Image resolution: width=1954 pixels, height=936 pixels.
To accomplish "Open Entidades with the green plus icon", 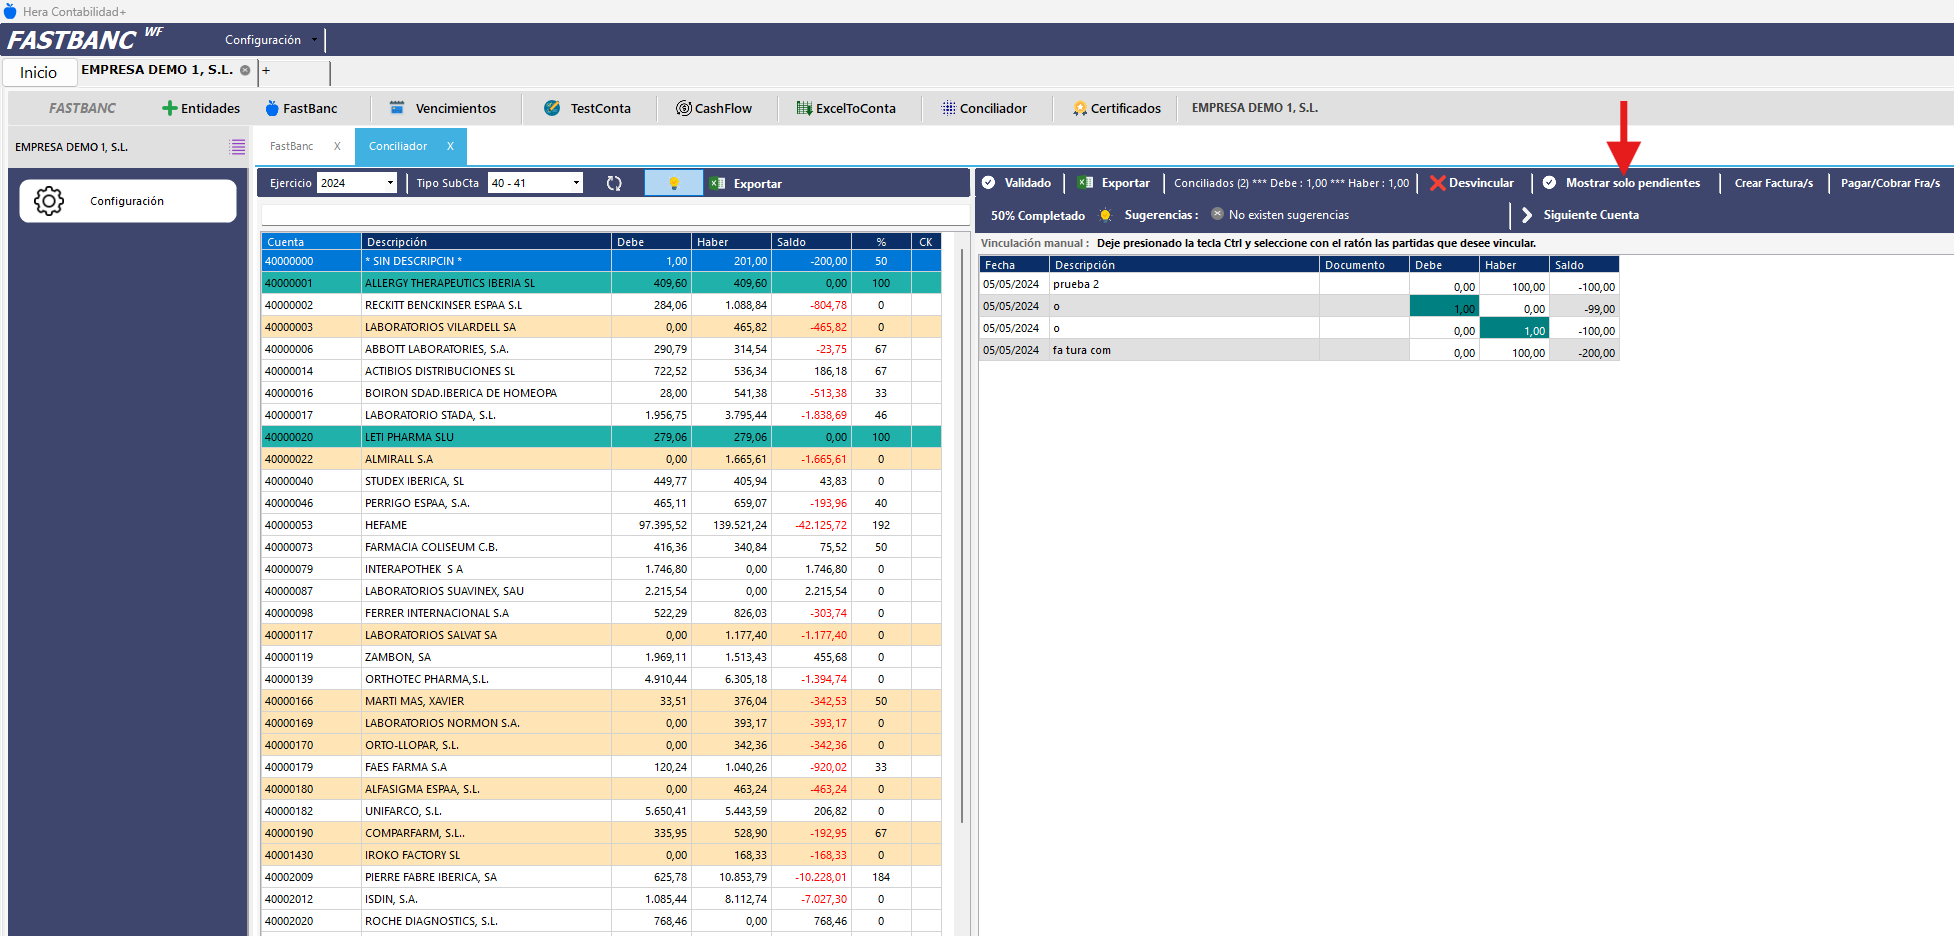I will click(201, 108).
